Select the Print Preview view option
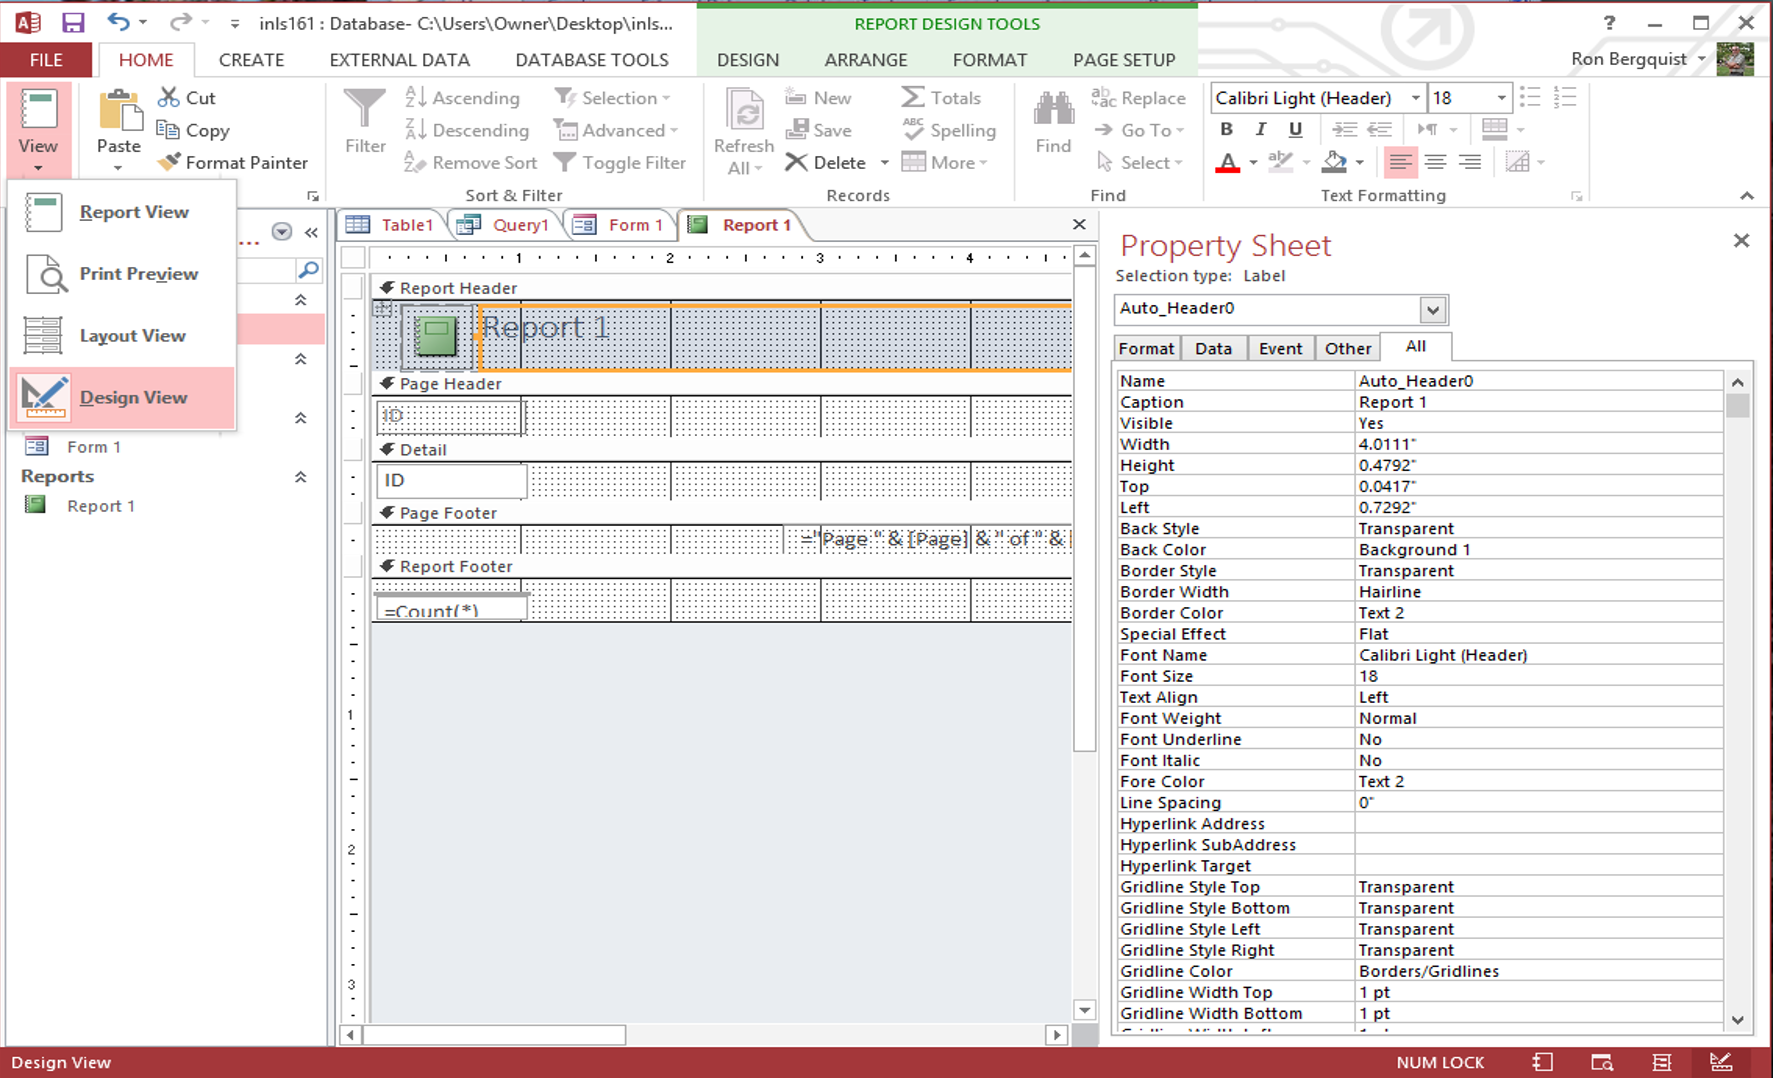Image resolution: width=1773 pixels, height=1078 pixels. (x=138, y=274)
